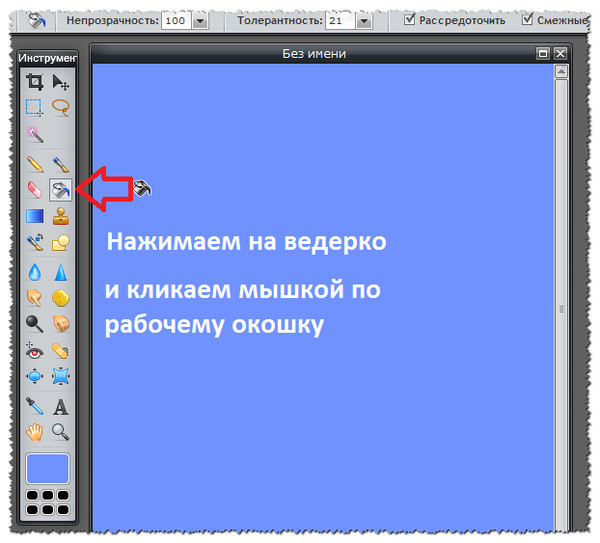The image size is (600, 543).
Task: Click the Толерантность value field
Action: (x=340, y=21)
